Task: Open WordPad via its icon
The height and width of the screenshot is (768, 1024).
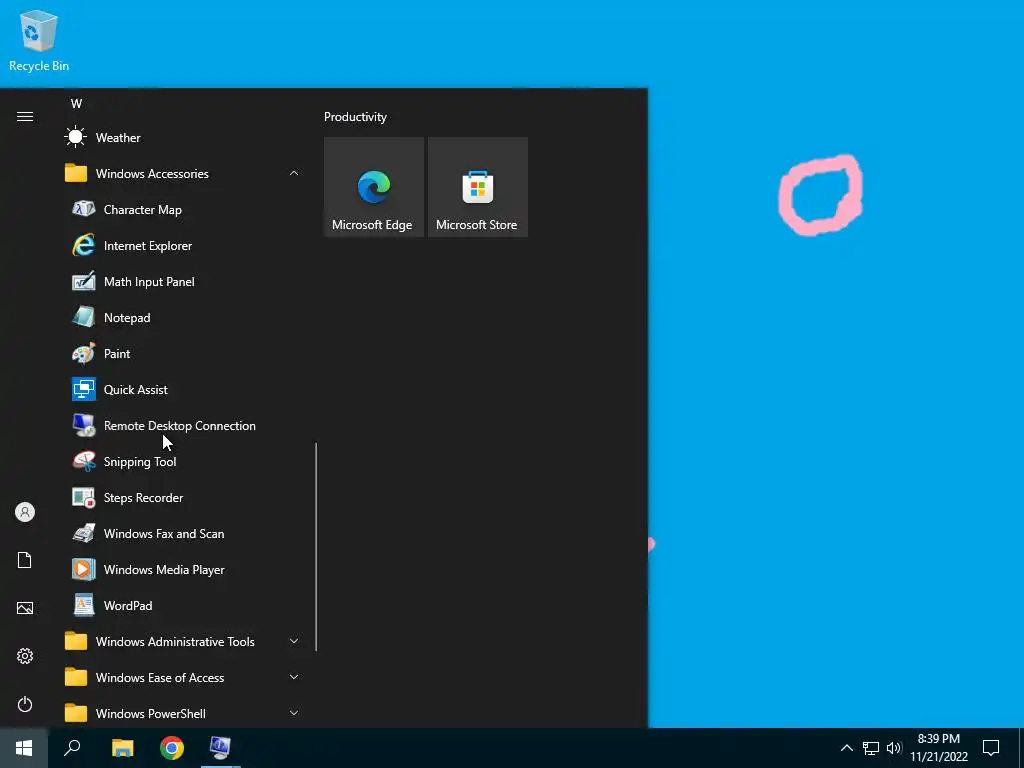Action: pyautogui.click(x=84, y=605)
